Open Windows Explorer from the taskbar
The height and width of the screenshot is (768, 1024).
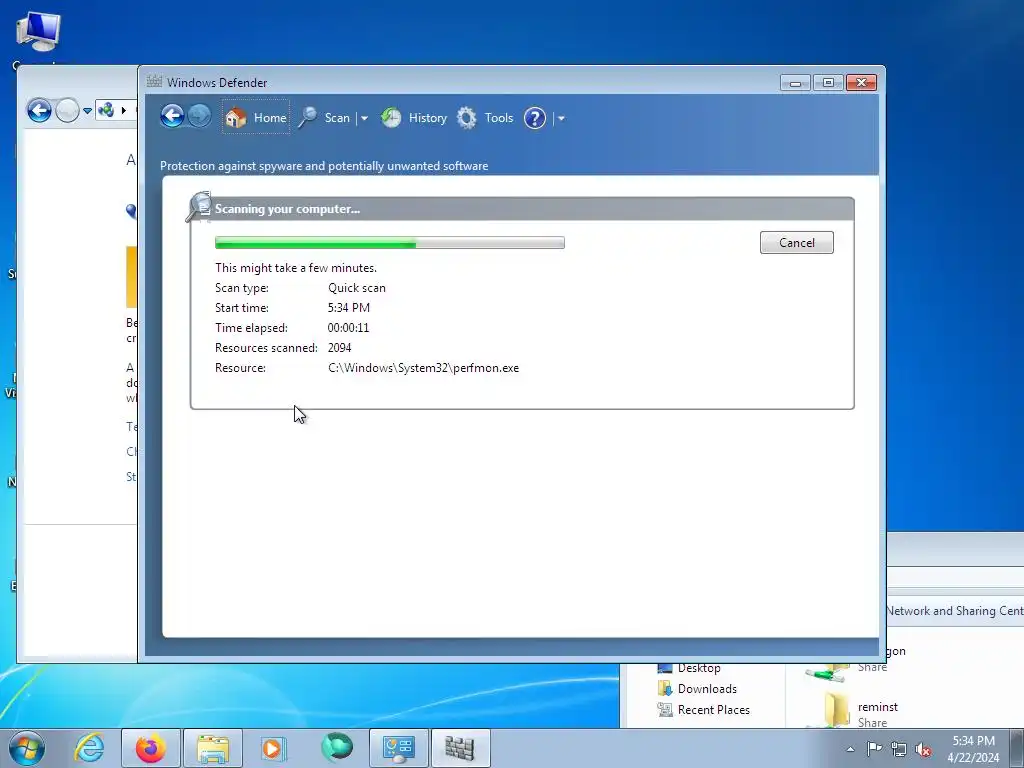pyautogui.click(x=213, y=748)
